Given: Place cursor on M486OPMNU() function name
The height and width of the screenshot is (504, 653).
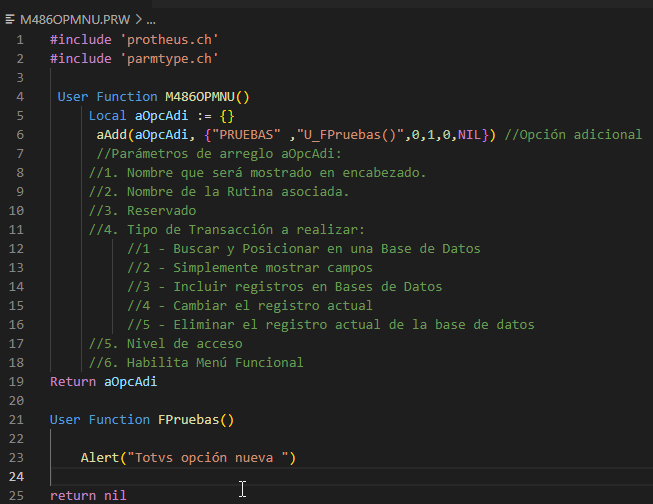Looking at the screenshot, I should click(x=207, y=97).
